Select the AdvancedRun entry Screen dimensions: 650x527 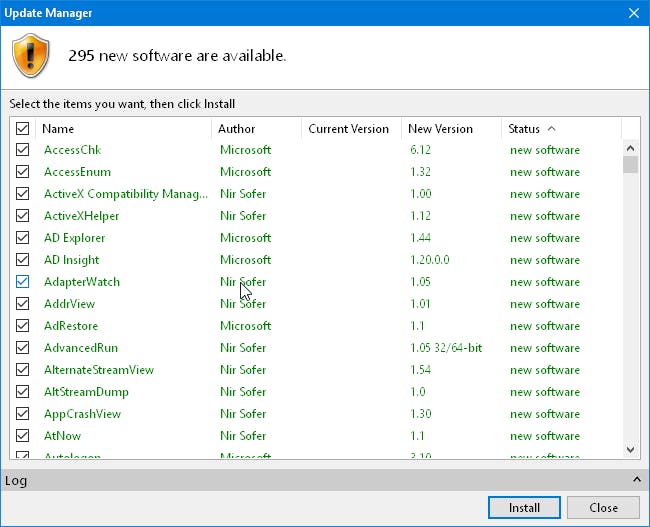click(81, 347)
